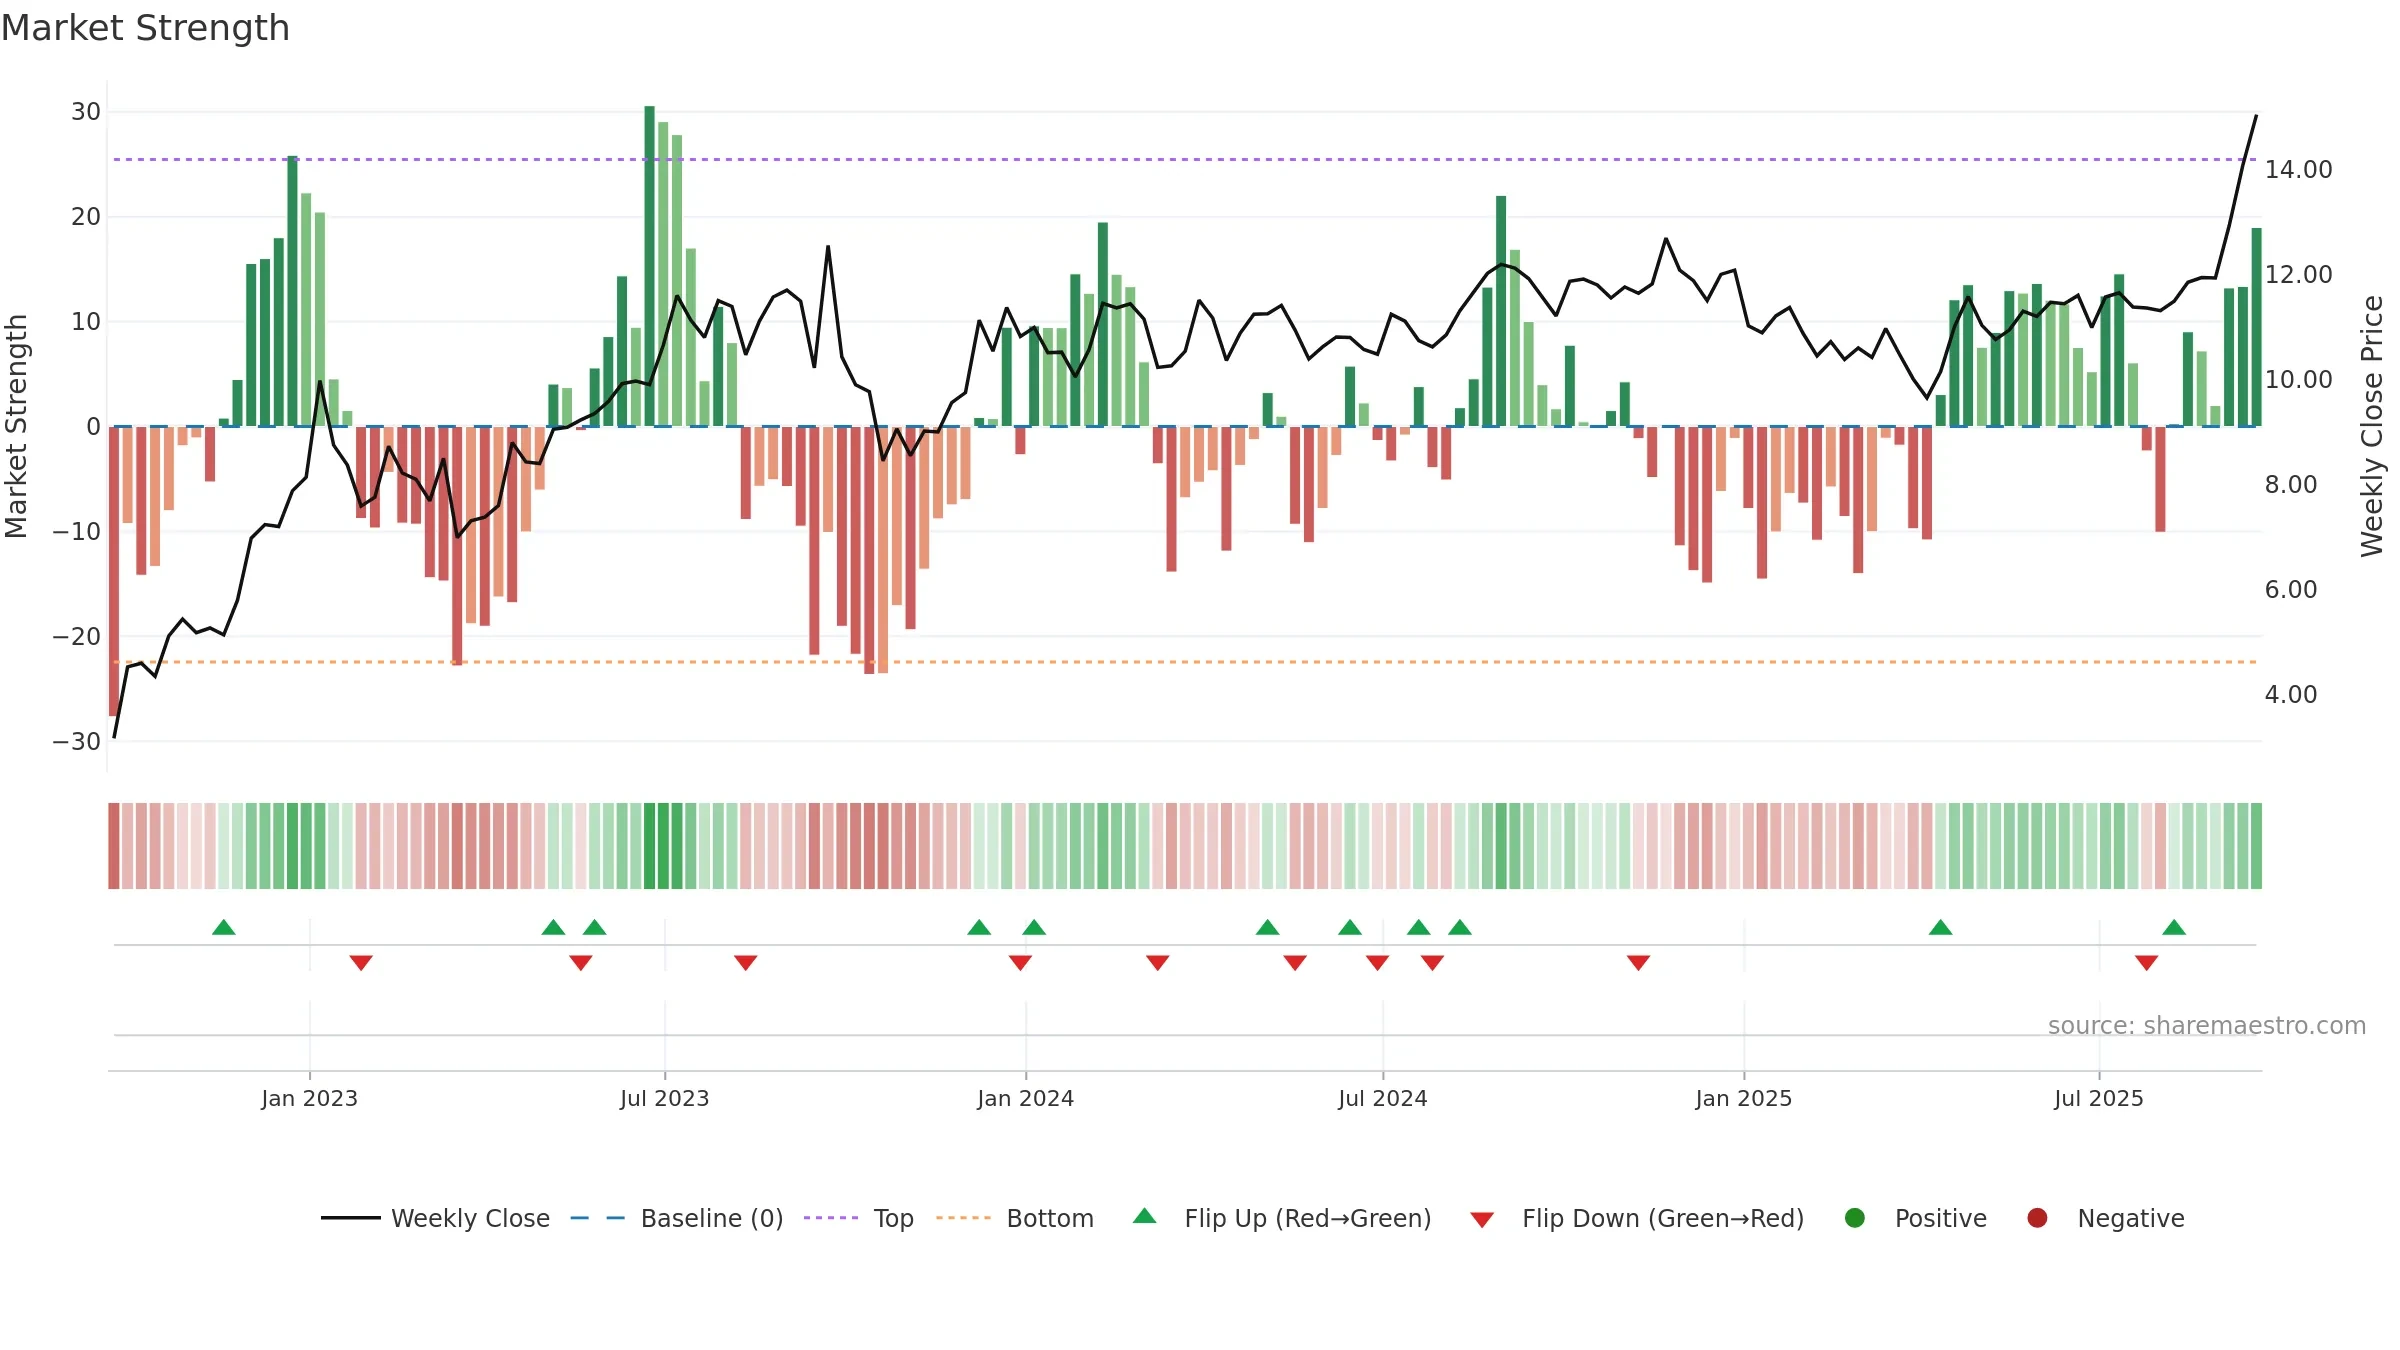Click the source: sharemaestro.com text
The width and height of the screenshot is (2400, 1350).
tap(2207, 1026)
